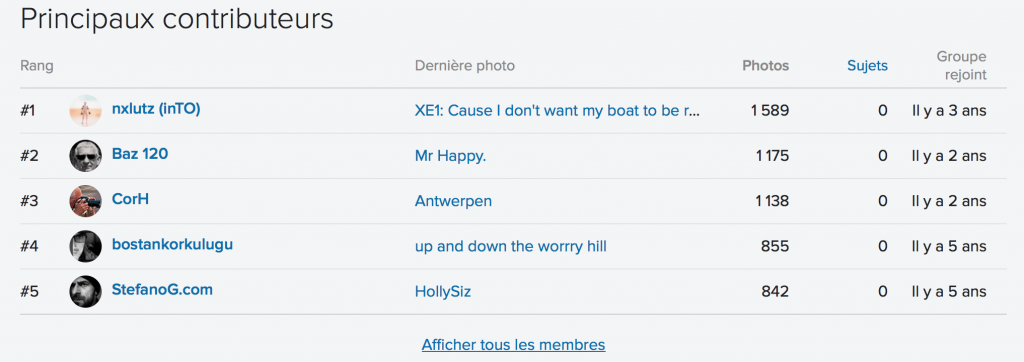This screenshot has height=362, width=1024.
Task: Click Baz 120's profile avatar
Action: tap(86, 156)
